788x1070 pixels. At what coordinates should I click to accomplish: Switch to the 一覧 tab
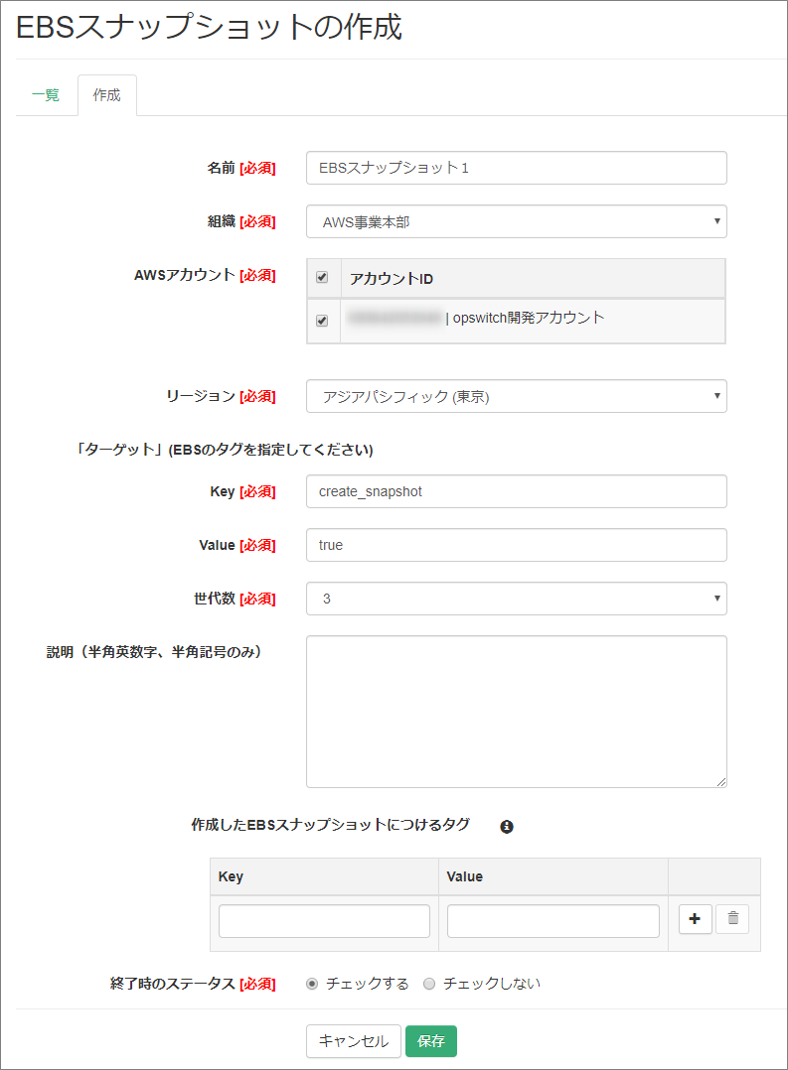point(45,96)
